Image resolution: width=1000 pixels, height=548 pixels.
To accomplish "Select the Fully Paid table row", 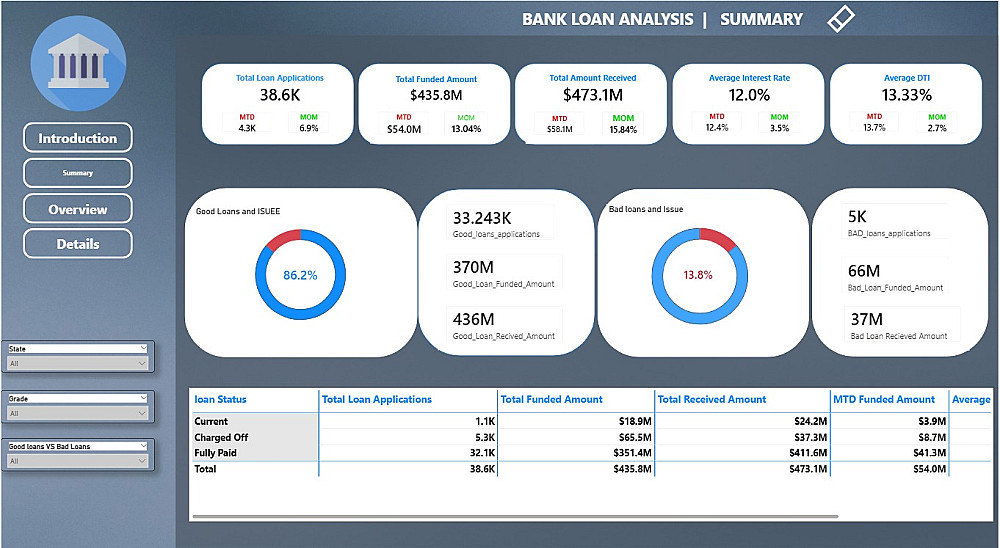I will pos(215,452).
